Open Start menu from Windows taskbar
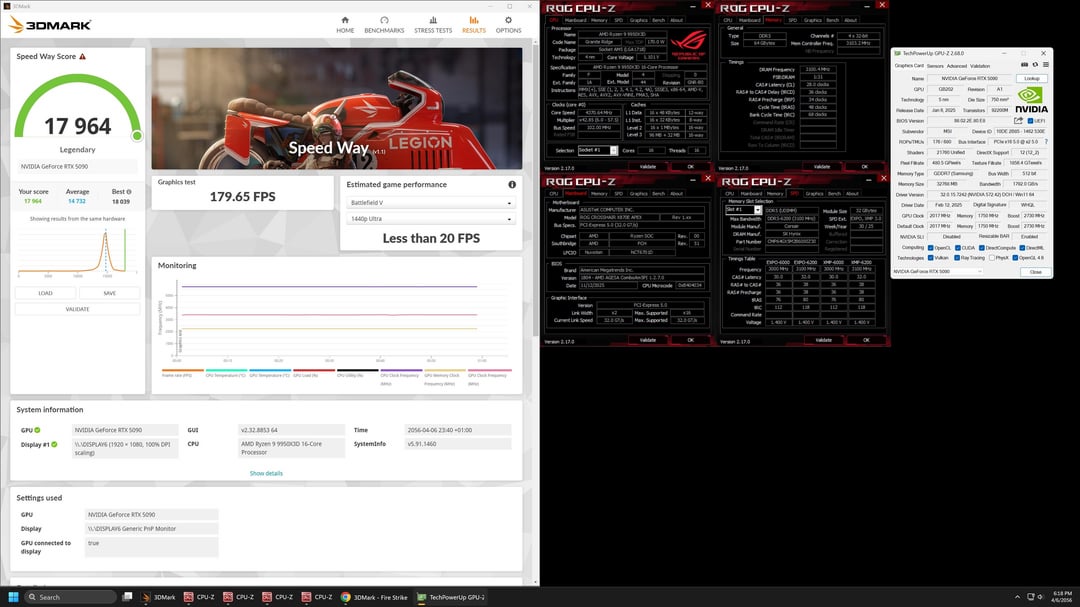Viewport: 1080px width, 607px height. point(14,597)
